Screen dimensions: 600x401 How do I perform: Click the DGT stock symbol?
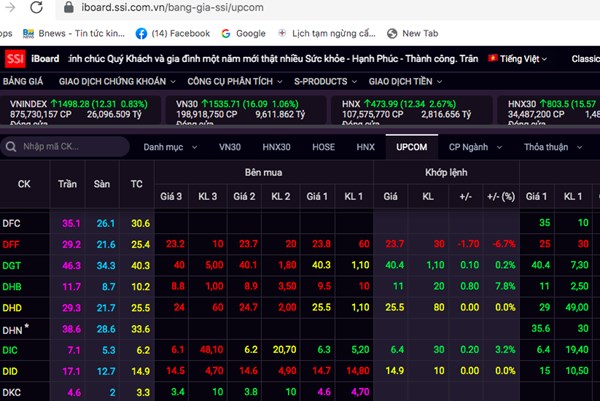point(11,265)
